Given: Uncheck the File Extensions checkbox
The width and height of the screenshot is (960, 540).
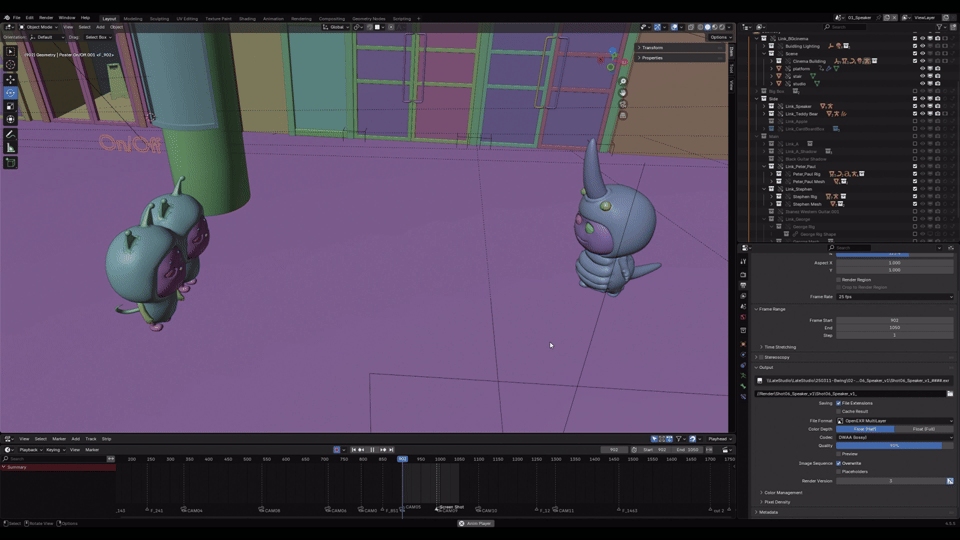Looking at the screenshot, I should 838,403.
